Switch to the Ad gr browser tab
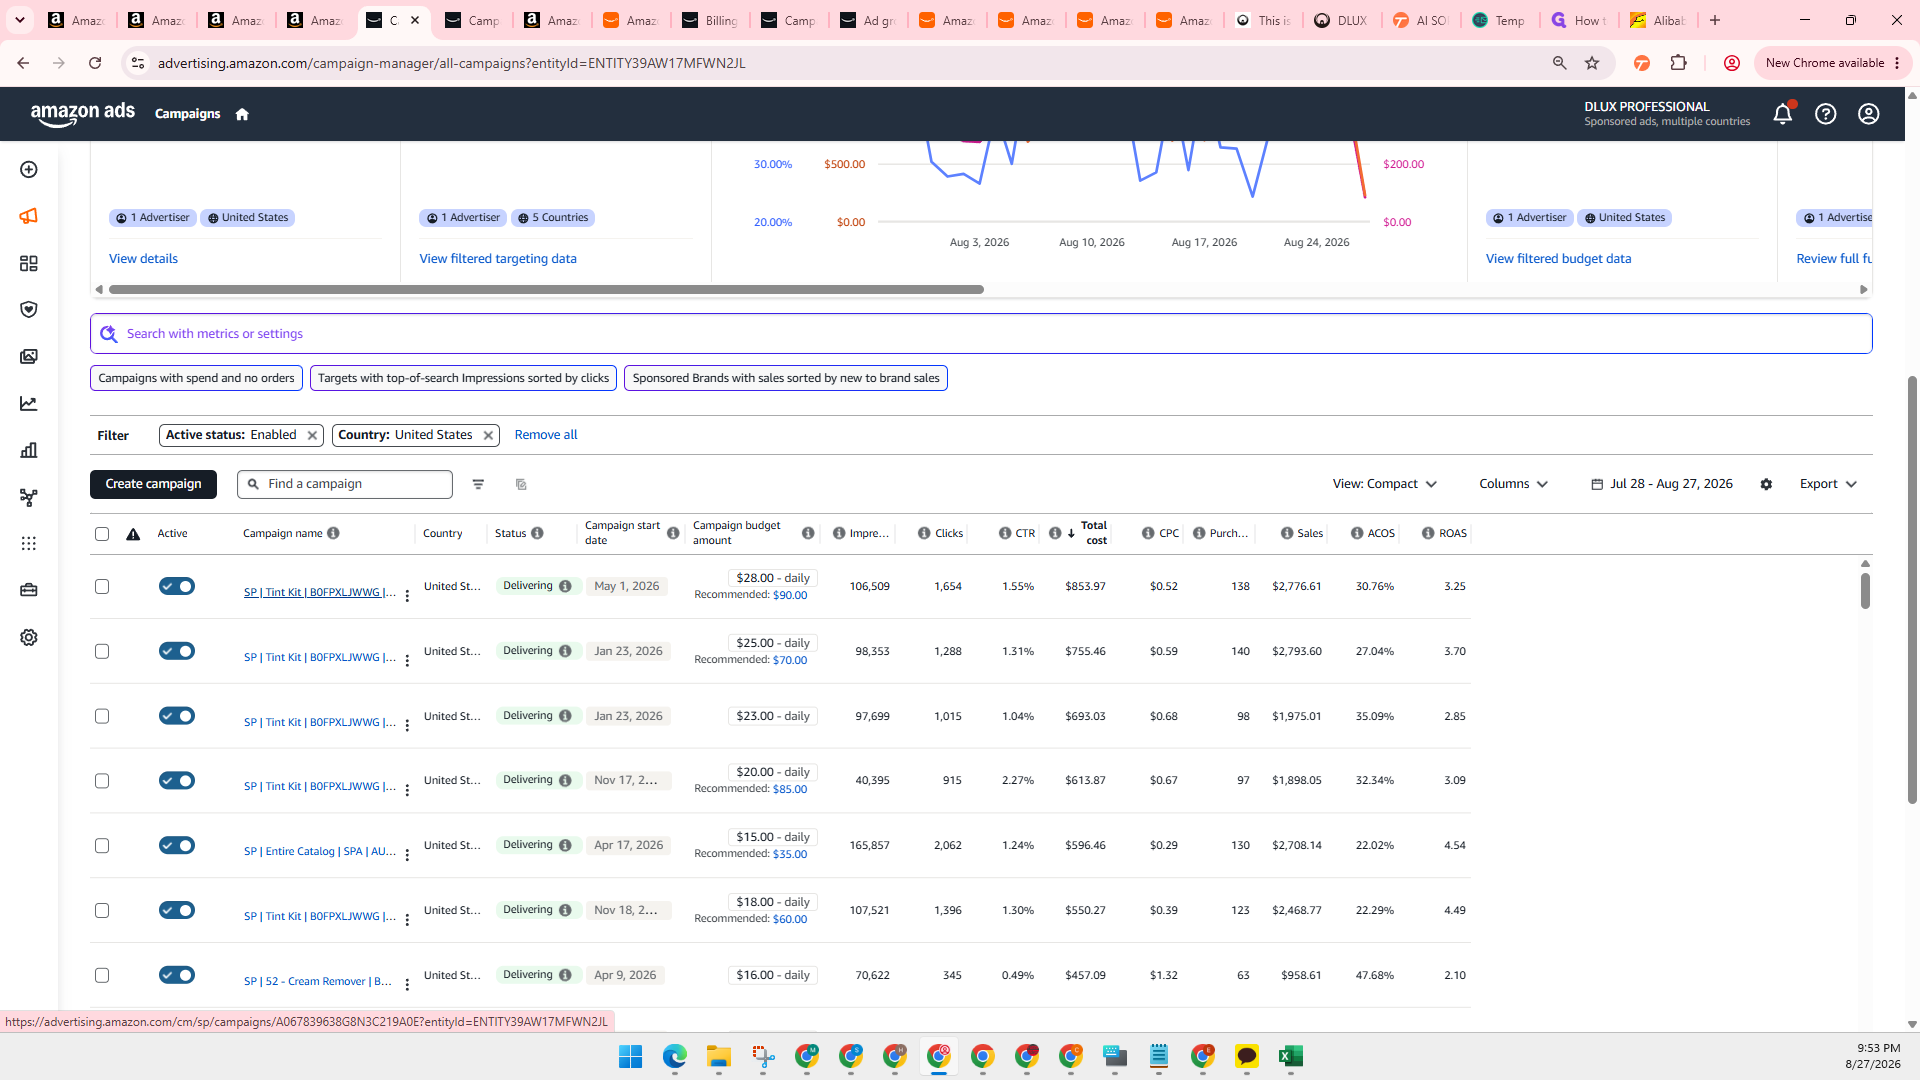The height and width of the screenshot is (1080, 1920). [870, 20]
